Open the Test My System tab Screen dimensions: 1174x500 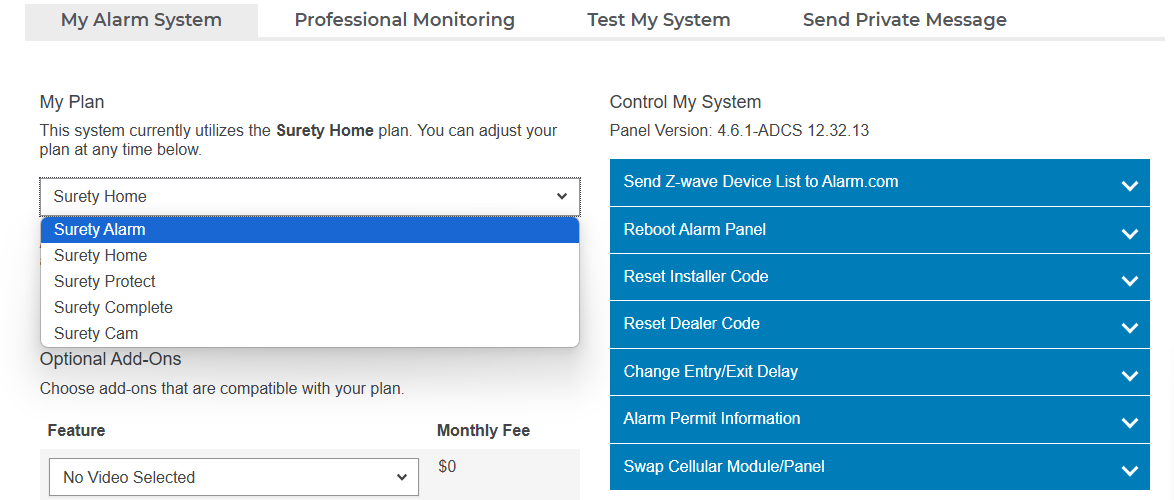658,20
